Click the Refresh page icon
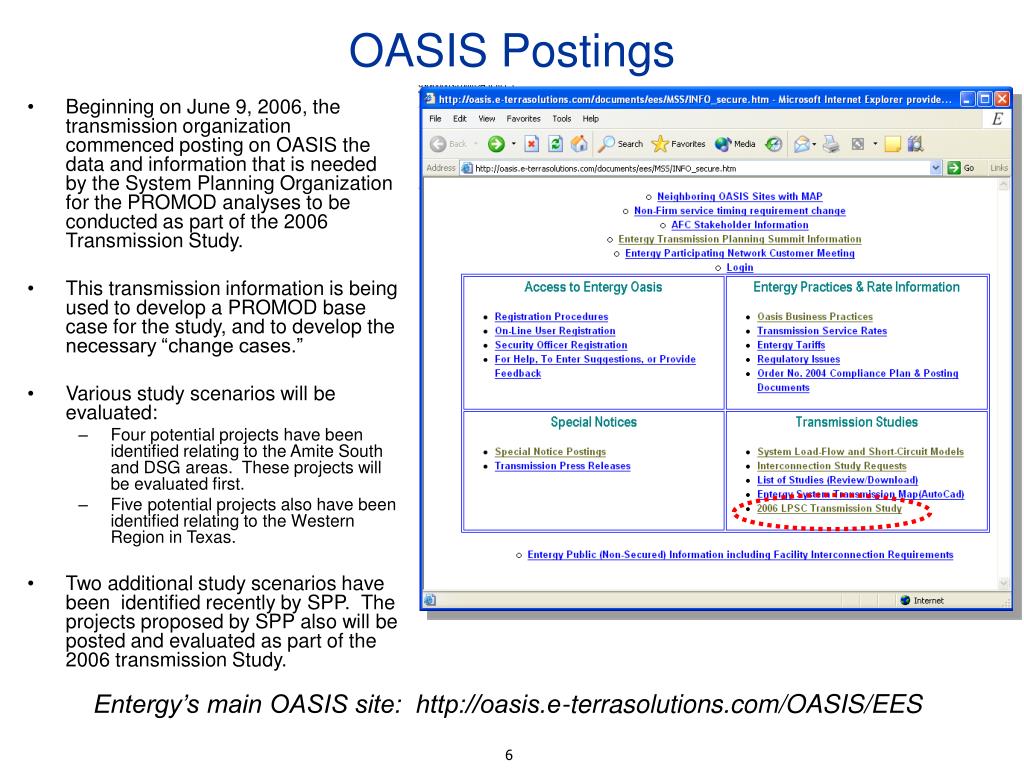 [x=555, y=144]
